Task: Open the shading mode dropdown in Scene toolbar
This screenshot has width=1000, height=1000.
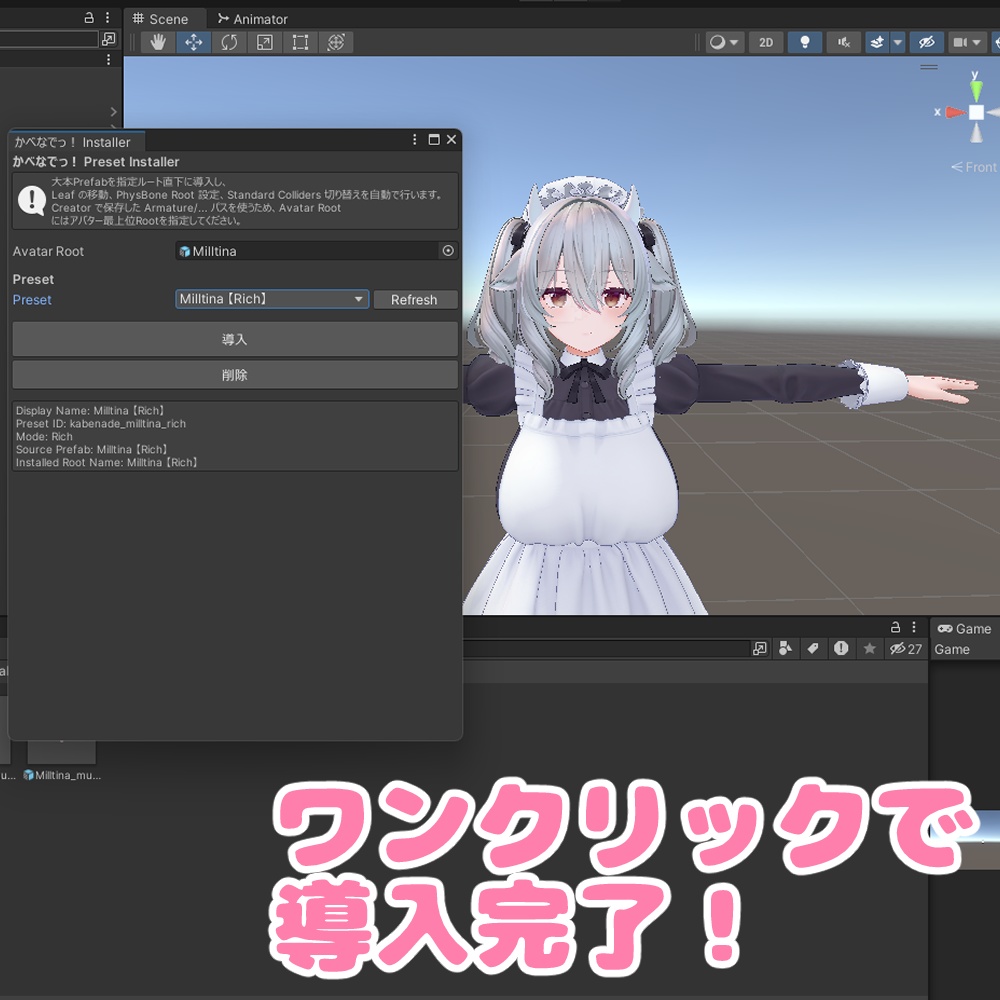Action: (723, 42)
